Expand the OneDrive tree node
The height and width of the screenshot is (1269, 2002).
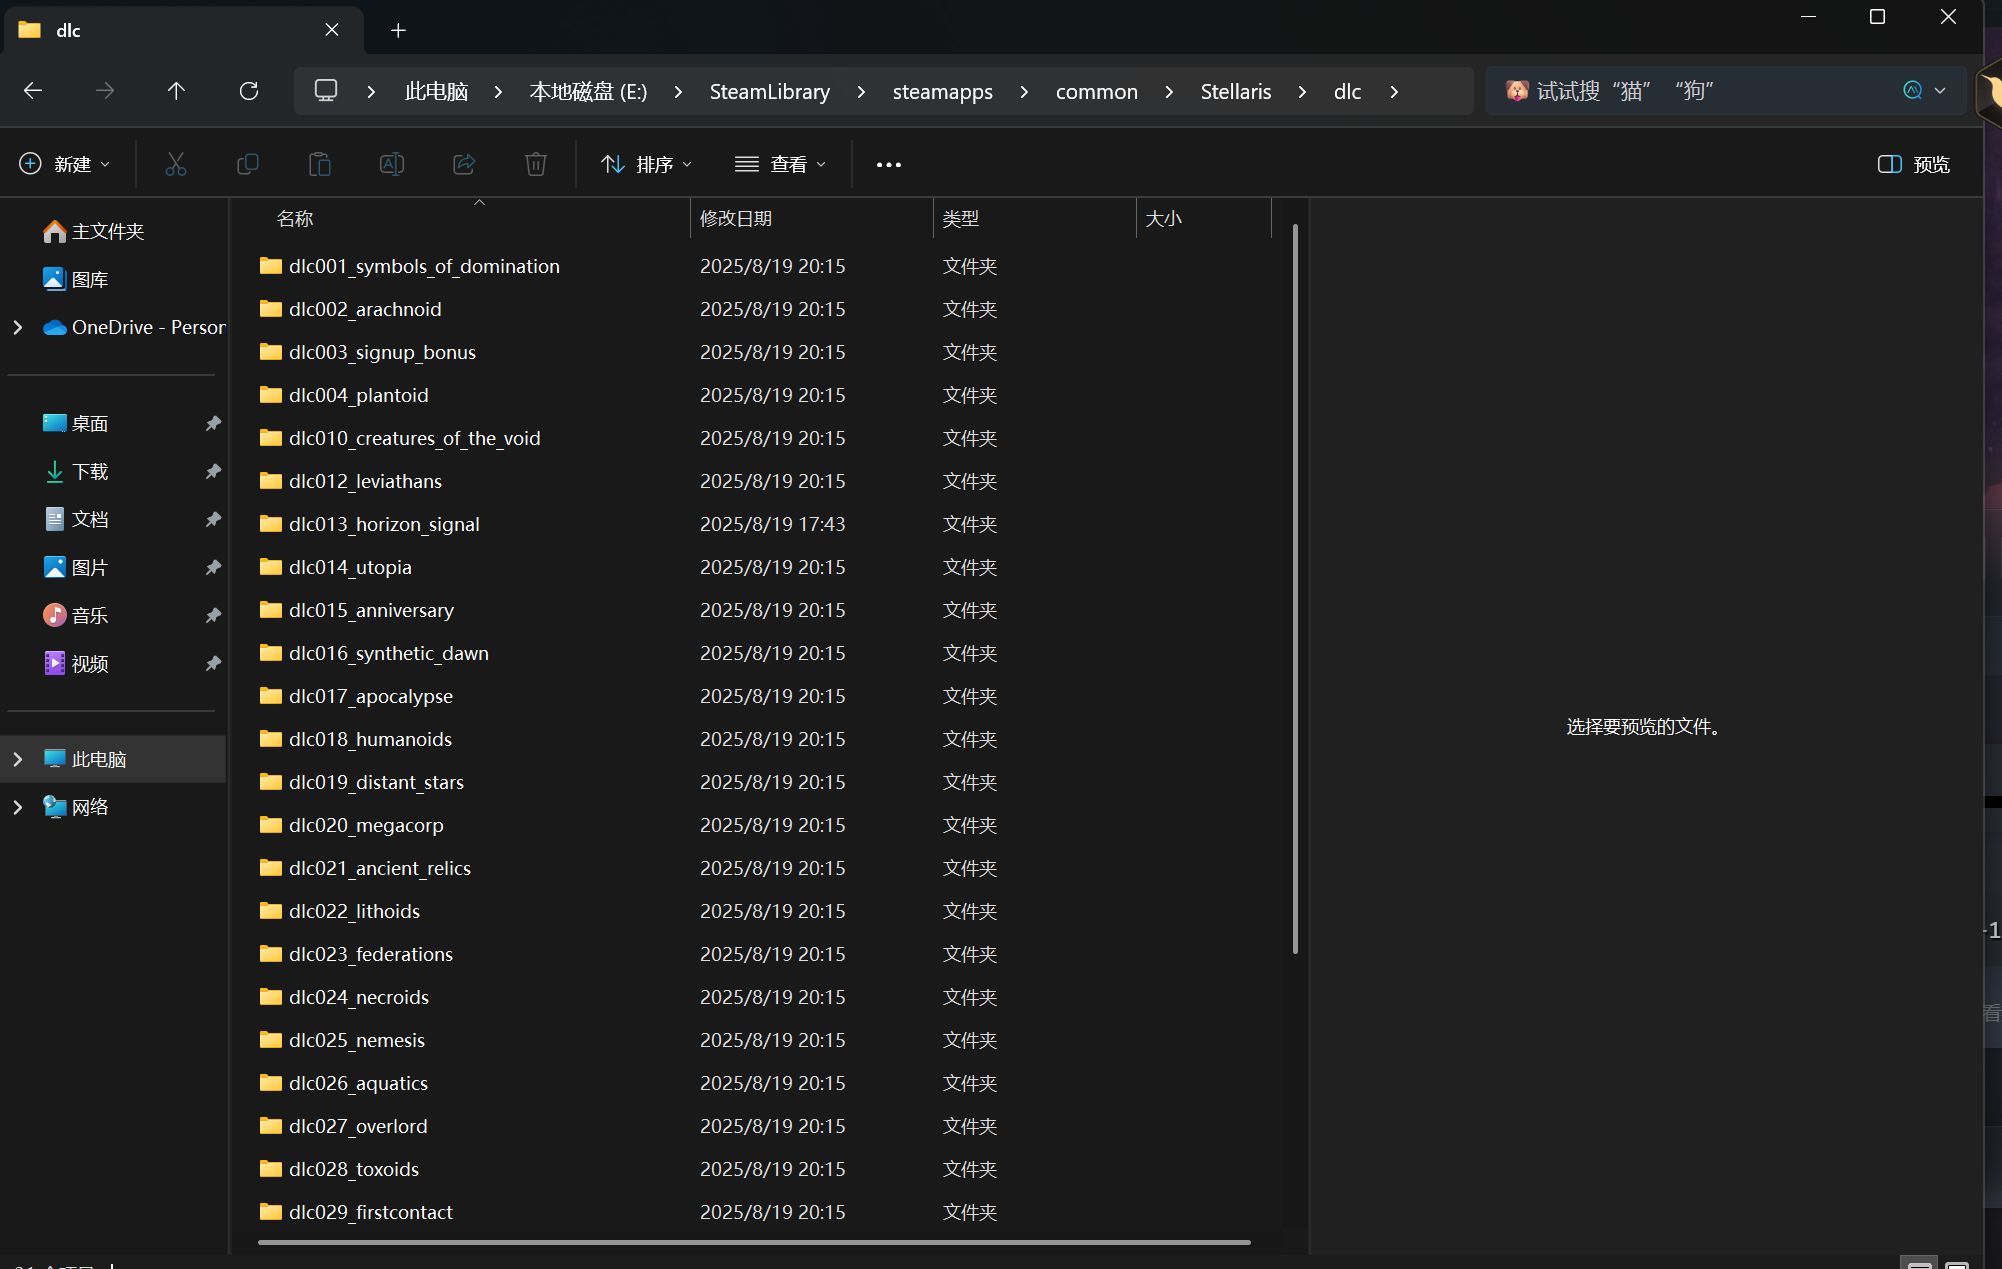[x=18, y=327]
